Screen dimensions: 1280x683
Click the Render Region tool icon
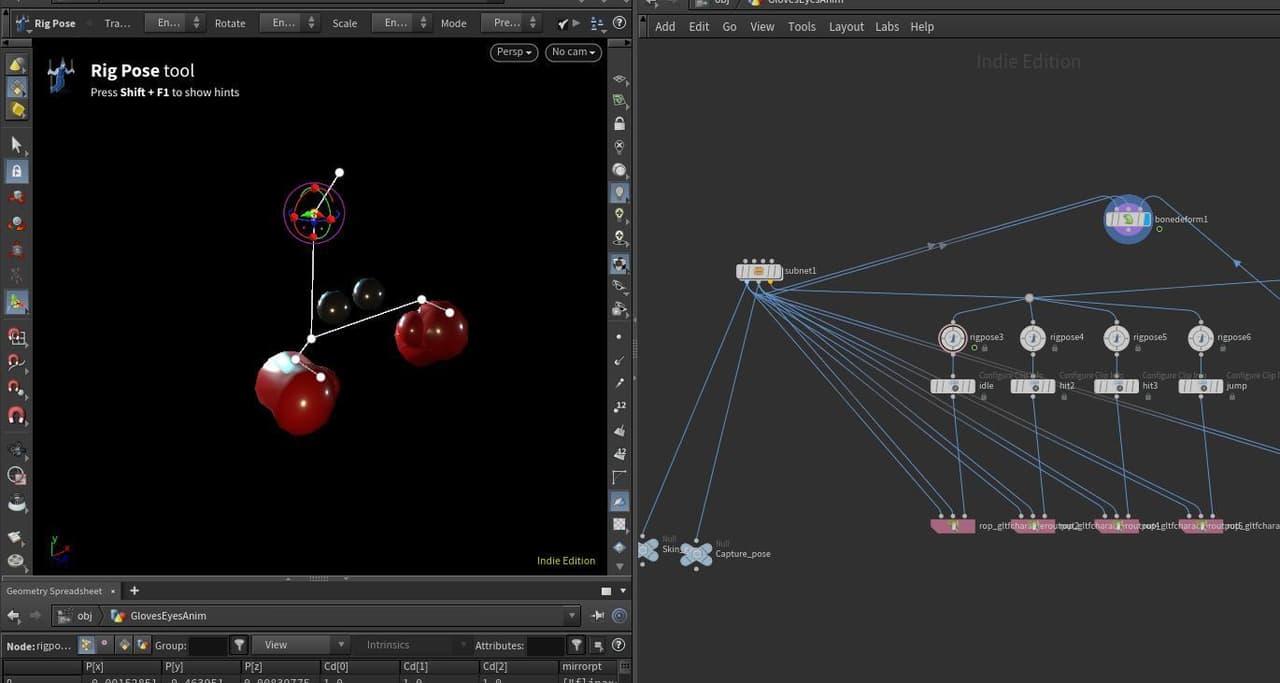[17, 477]
